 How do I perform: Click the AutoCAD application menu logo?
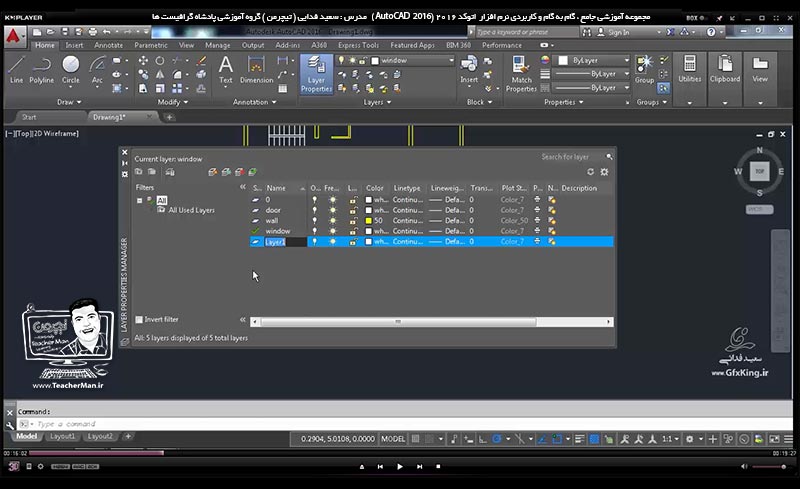tap(14, 36)
